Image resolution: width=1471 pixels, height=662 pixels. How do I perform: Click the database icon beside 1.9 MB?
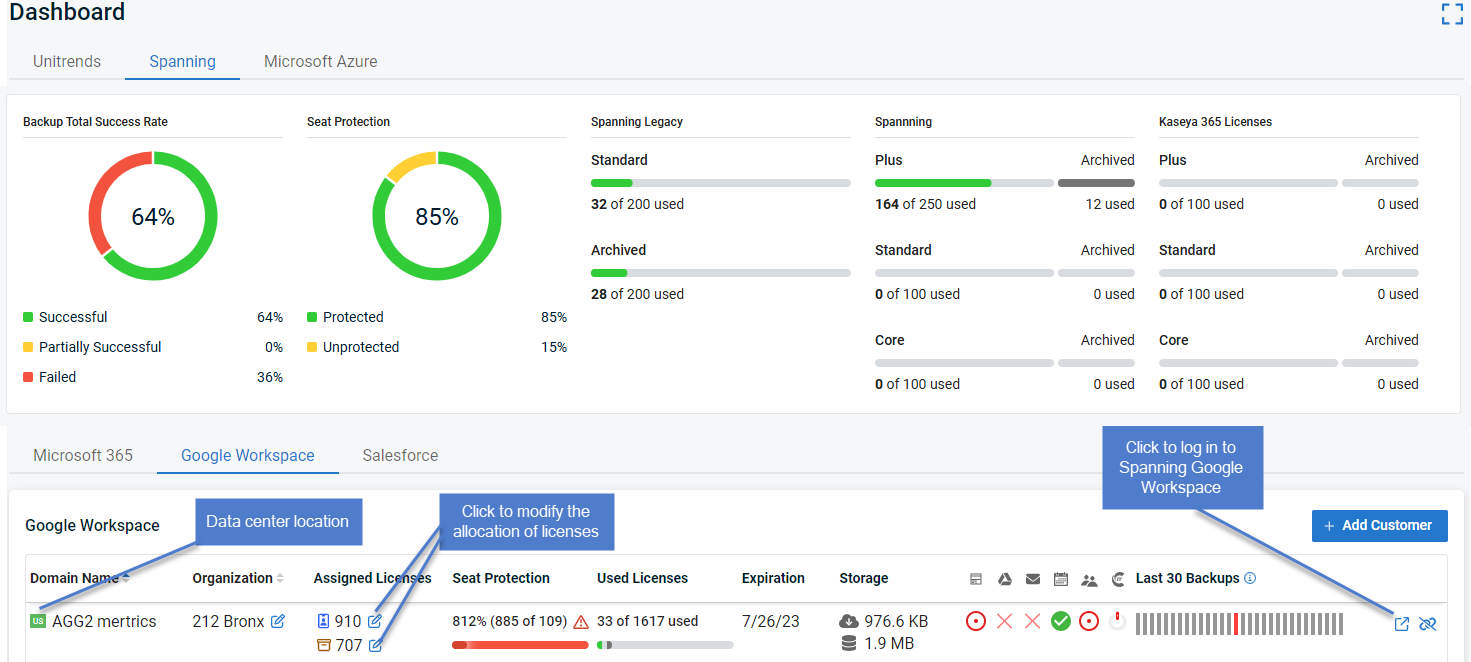coord(849,644)
